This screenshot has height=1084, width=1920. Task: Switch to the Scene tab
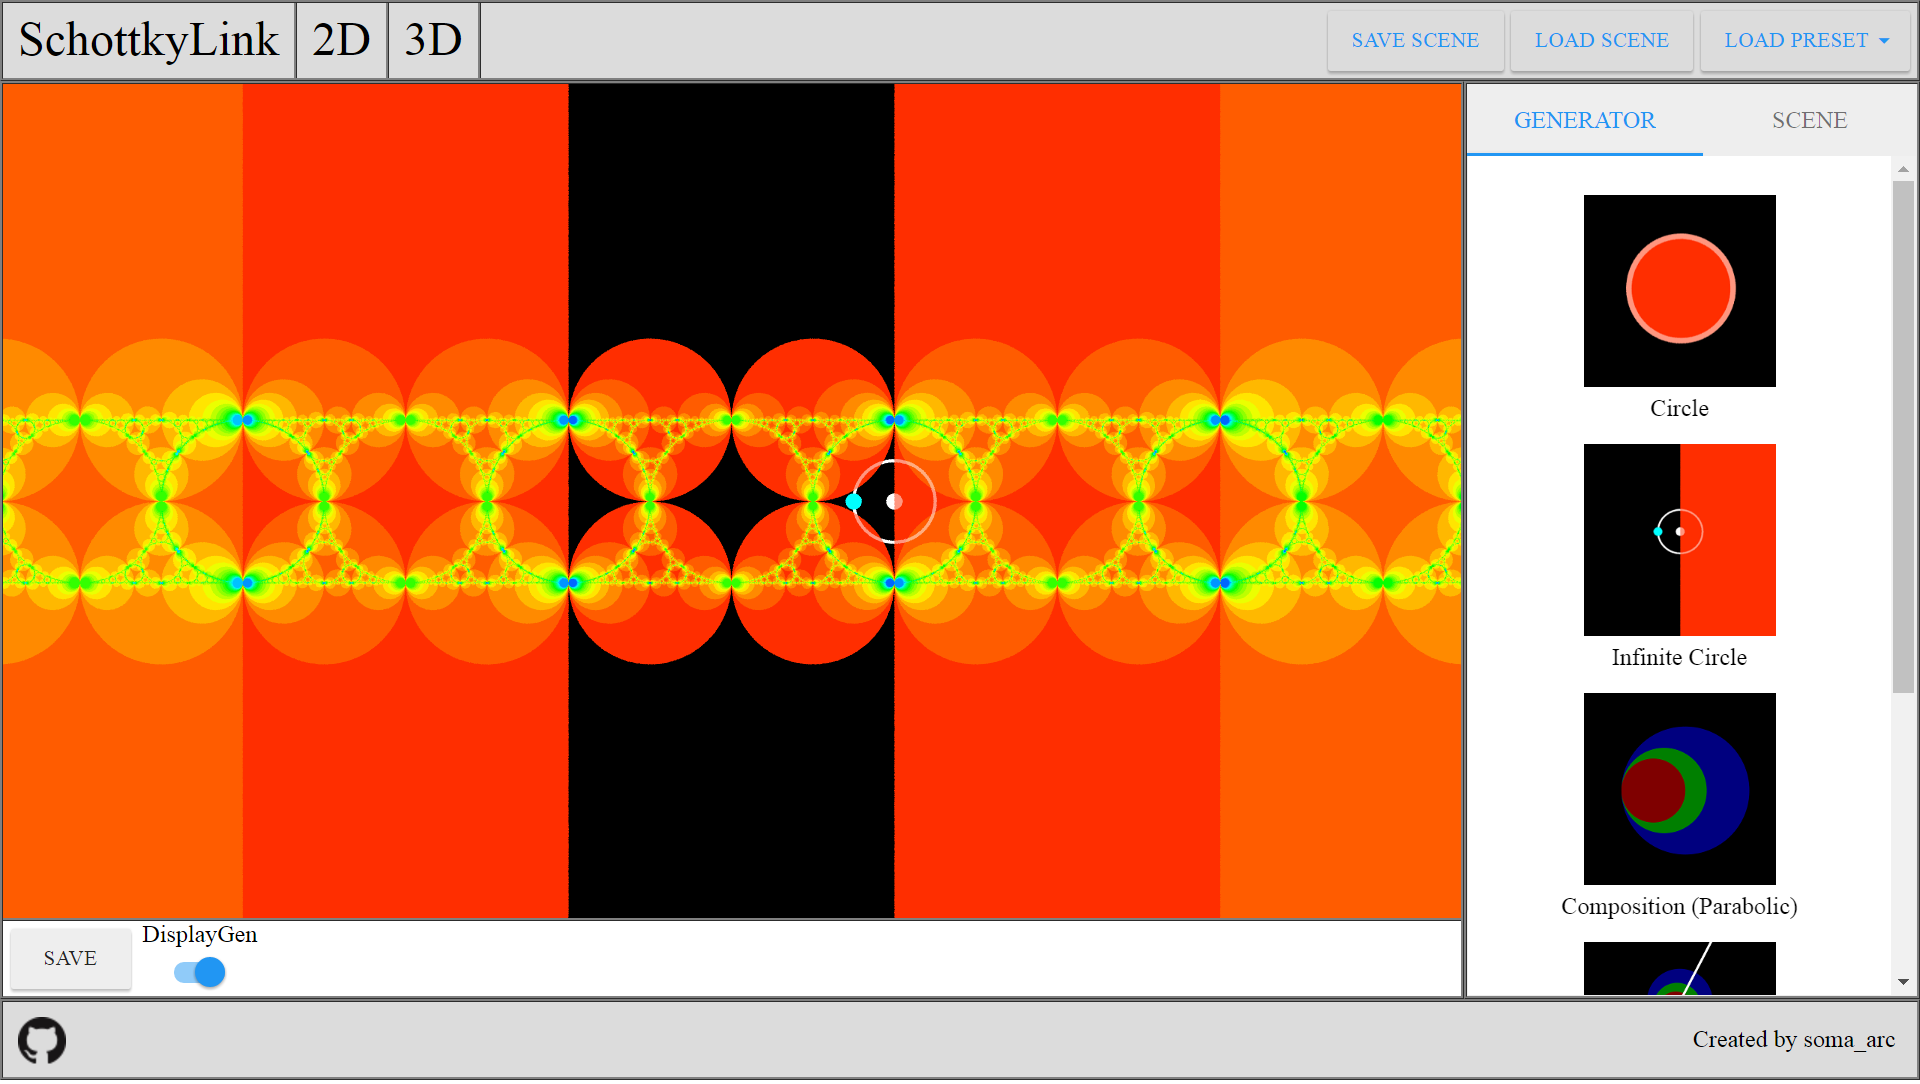click(x=1808, y=120)
